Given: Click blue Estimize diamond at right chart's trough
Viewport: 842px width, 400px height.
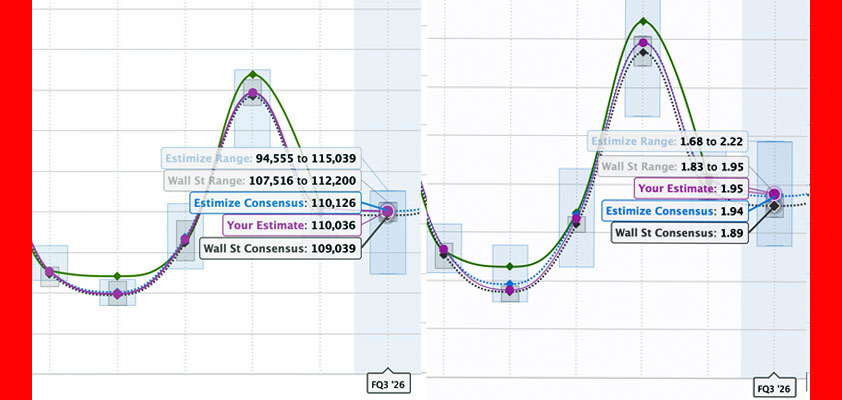Looking at the screenshot, I should point(510,283).
